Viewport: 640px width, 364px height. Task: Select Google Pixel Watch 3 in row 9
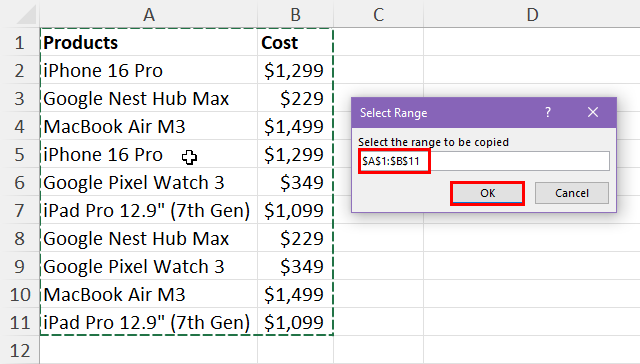pyautogui.click(x=149, y=266)
